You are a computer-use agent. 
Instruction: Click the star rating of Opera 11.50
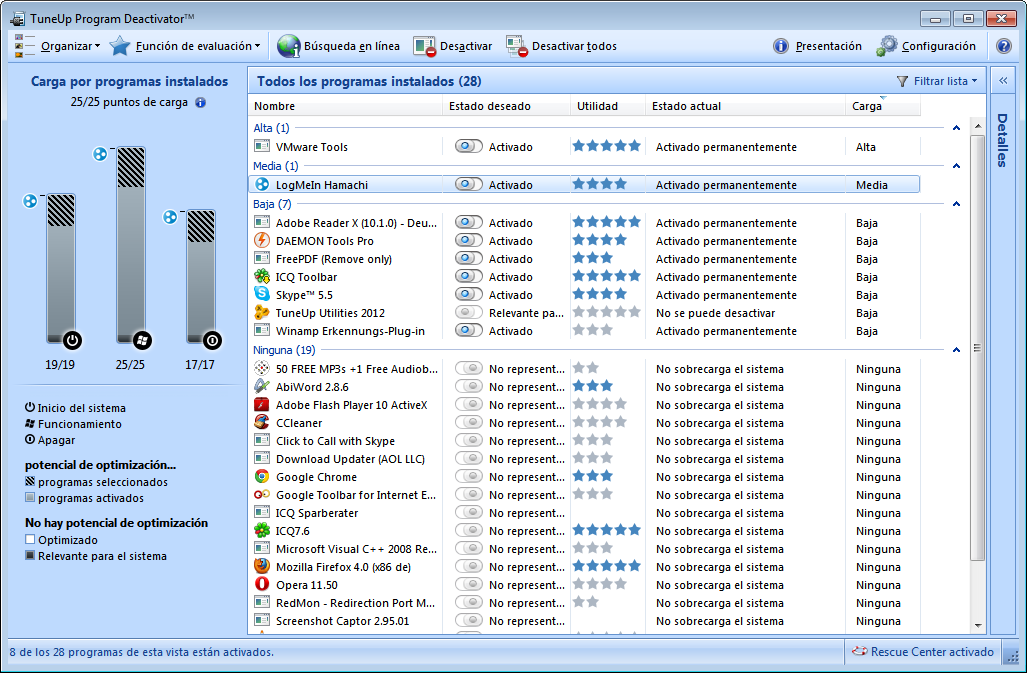(599, 585)
